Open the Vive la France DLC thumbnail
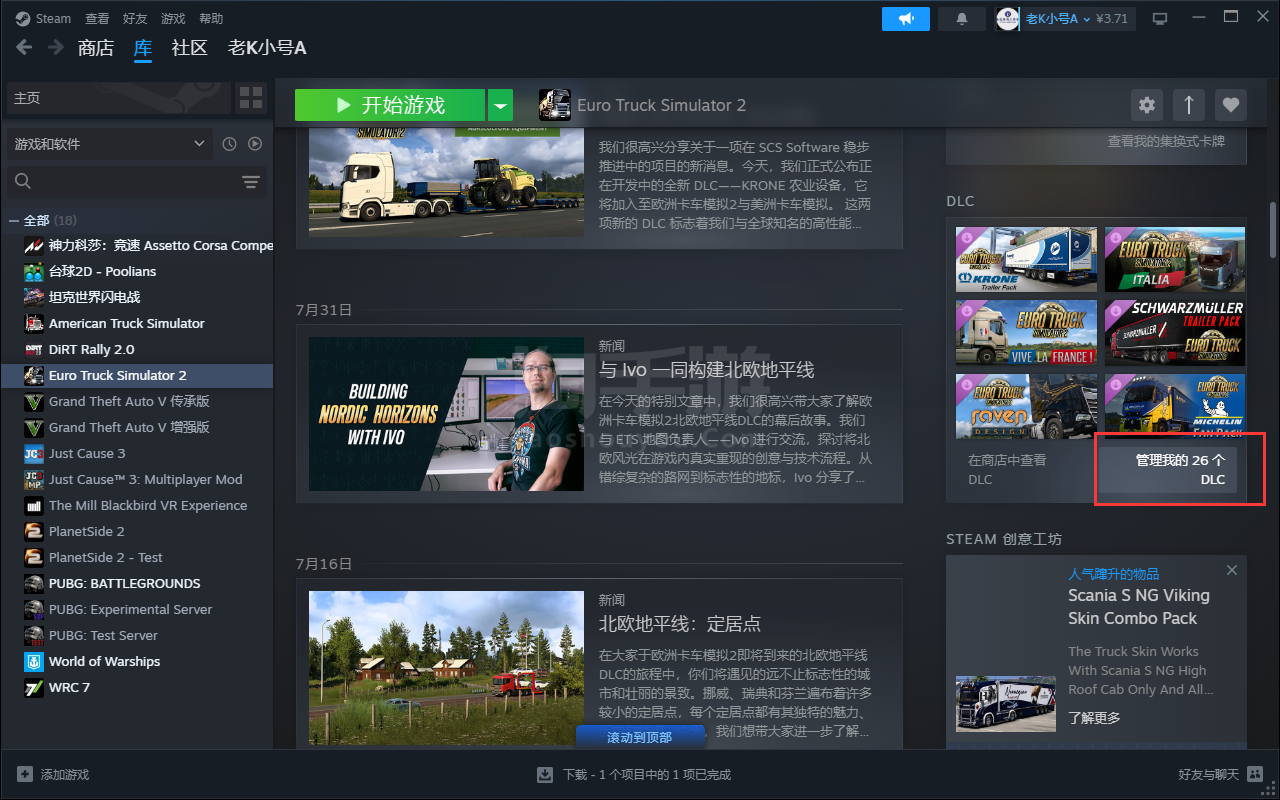1280x800 pixels. coord(1026,332)
